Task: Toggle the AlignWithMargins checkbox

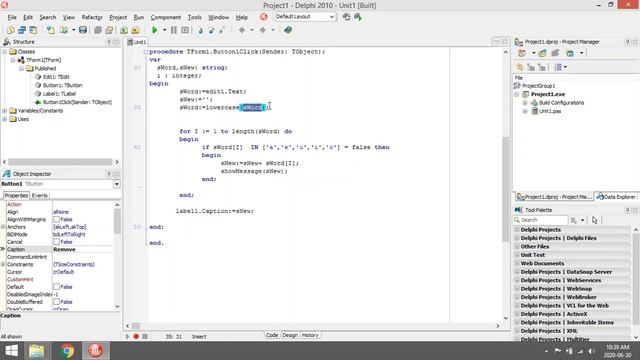Action: point(56,220)
